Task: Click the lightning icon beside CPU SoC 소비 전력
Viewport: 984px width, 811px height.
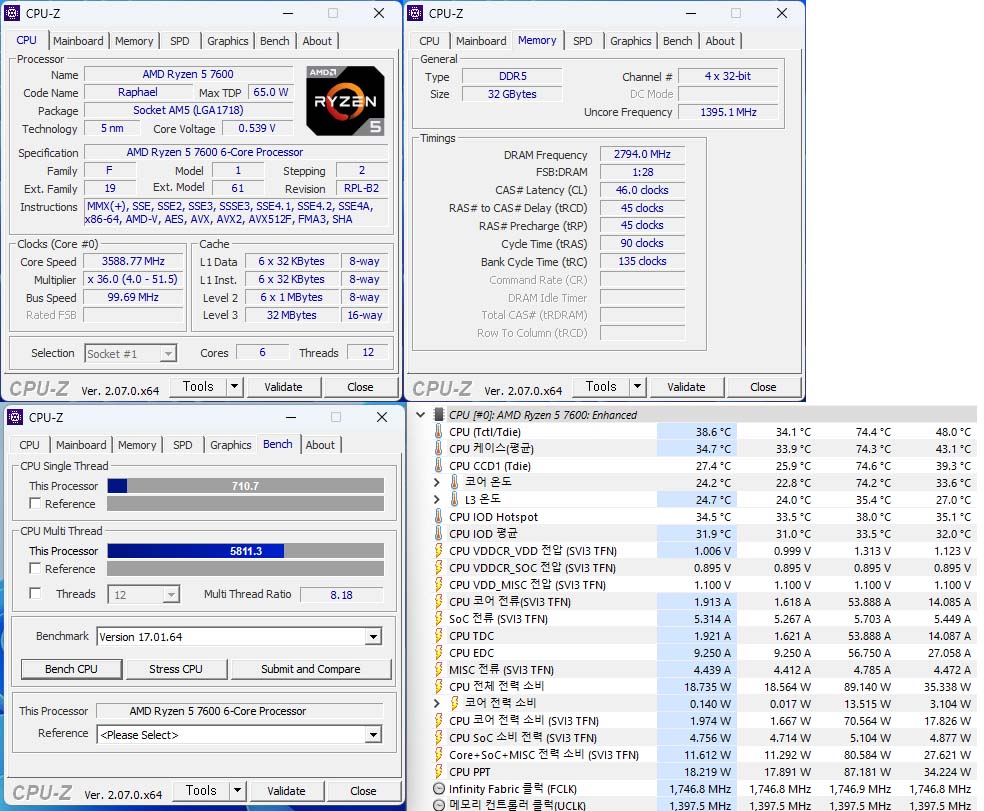Action: coord(439,738)
